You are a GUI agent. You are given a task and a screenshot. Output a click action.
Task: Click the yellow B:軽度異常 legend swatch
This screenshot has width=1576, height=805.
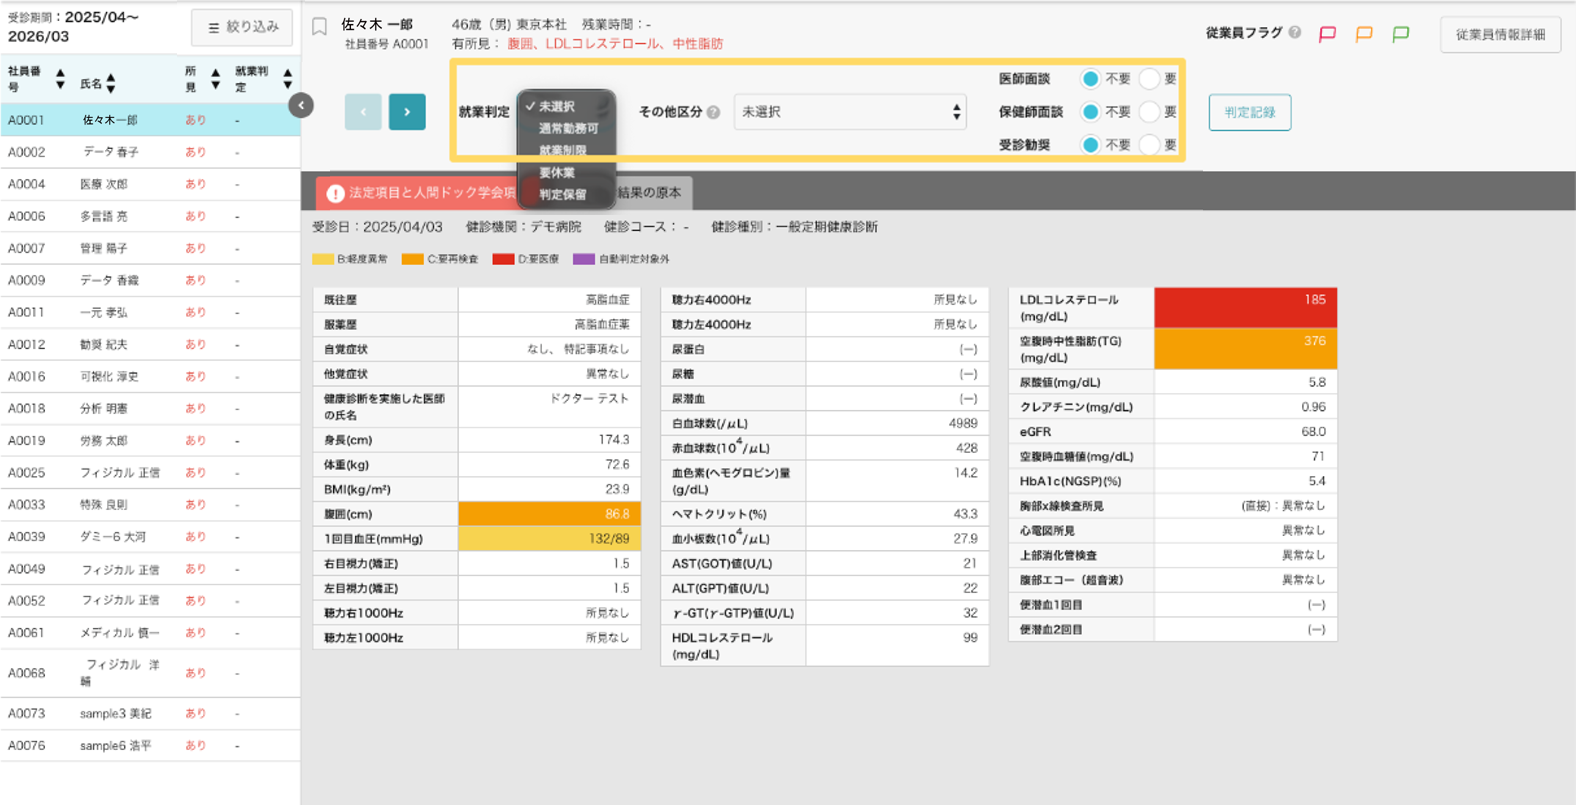tap(322, 259)
